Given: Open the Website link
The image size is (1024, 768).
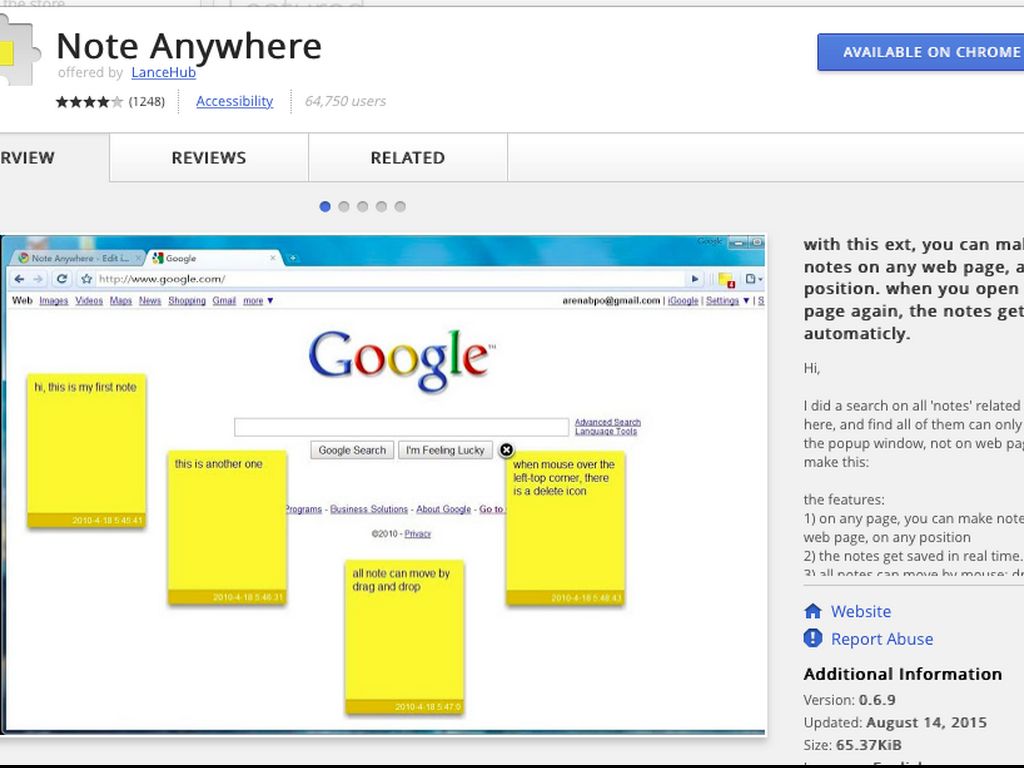Looking at the screenshot, I should (x=860, y=611).
